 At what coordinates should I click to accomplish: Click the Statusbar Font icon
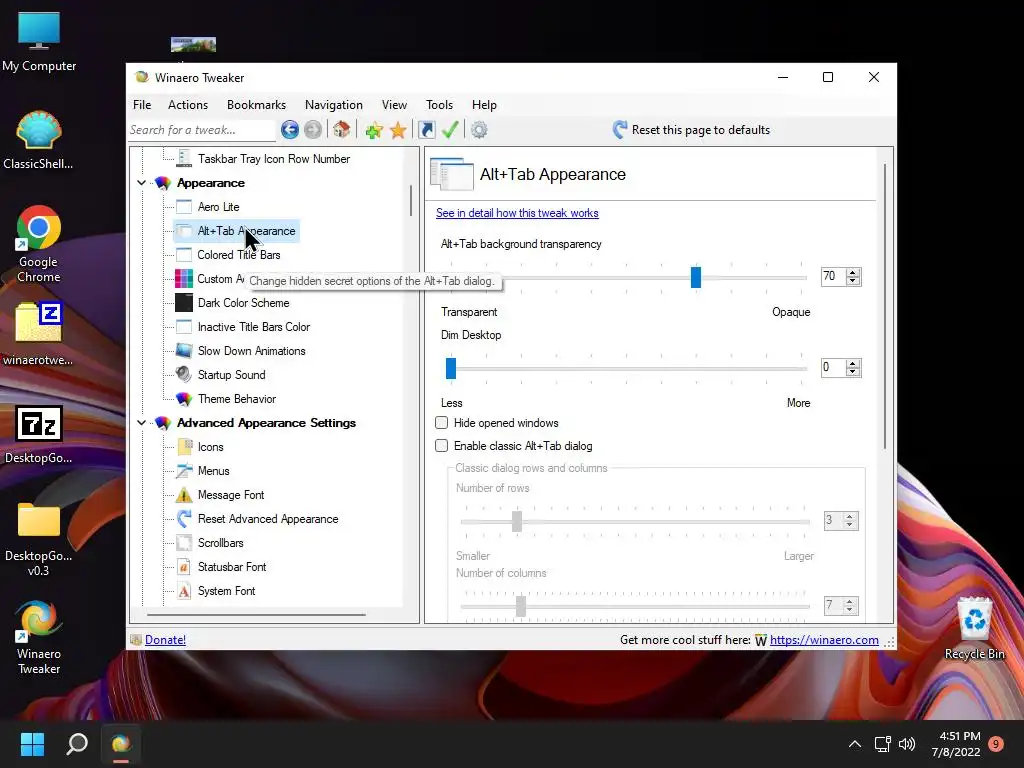(184, 567)
